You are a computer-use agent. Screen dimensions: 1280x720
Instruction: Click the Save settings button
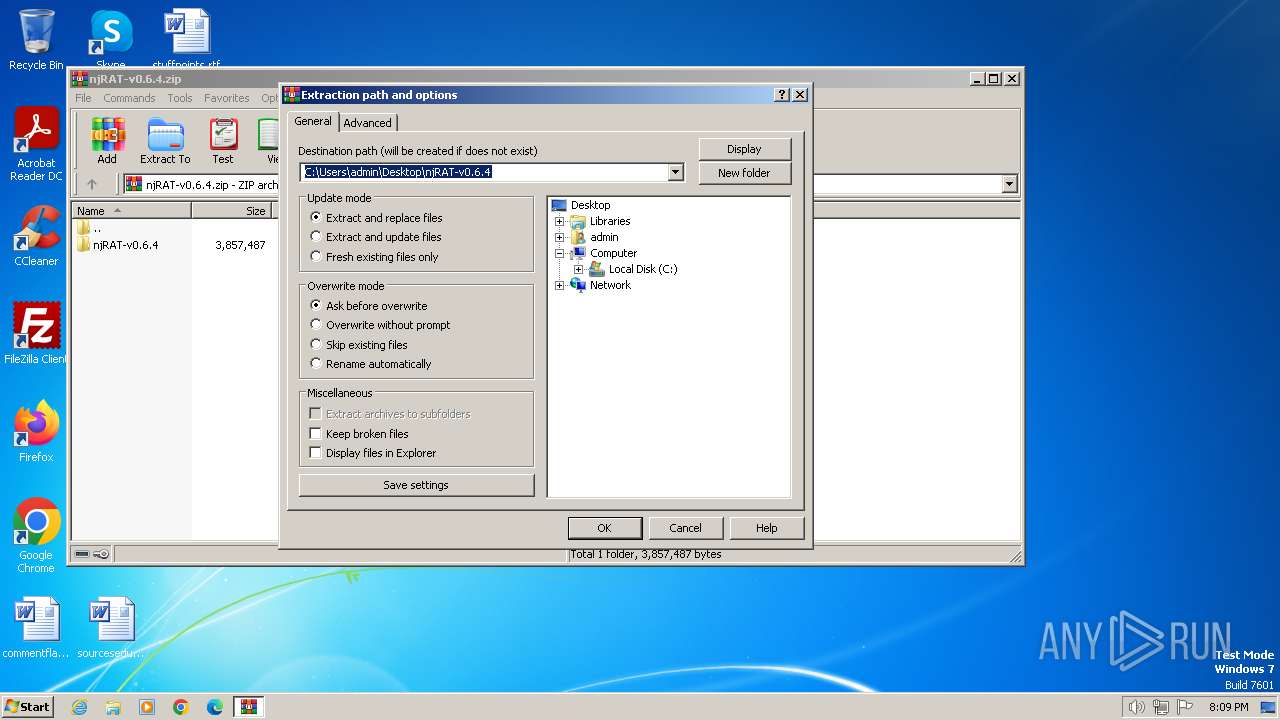pos(416,485)
